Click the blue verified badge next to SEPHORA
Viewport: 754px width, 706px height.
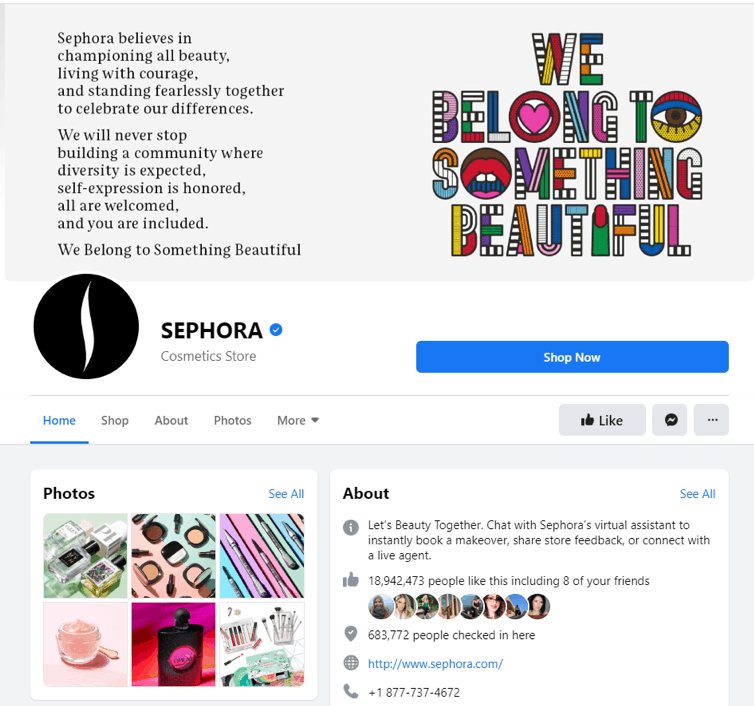pos(276,330)
